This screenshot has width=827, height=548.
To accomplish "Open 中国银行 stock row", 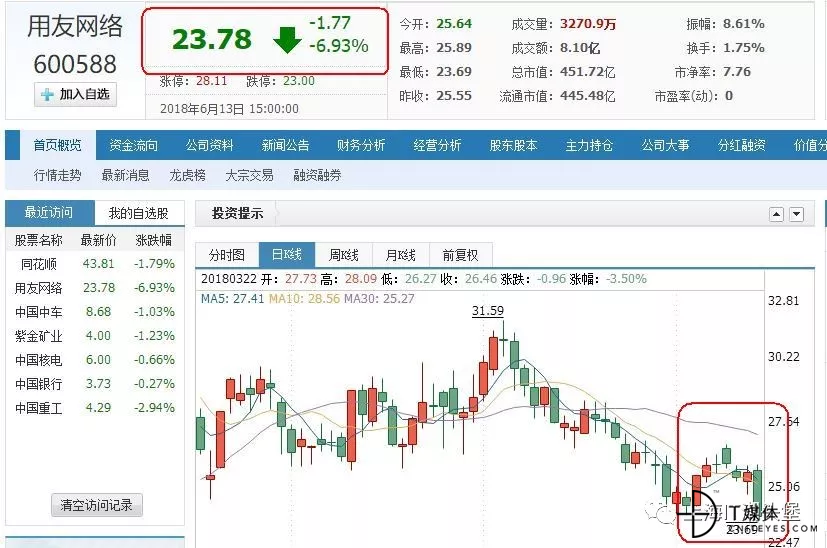I will [95, 384].
